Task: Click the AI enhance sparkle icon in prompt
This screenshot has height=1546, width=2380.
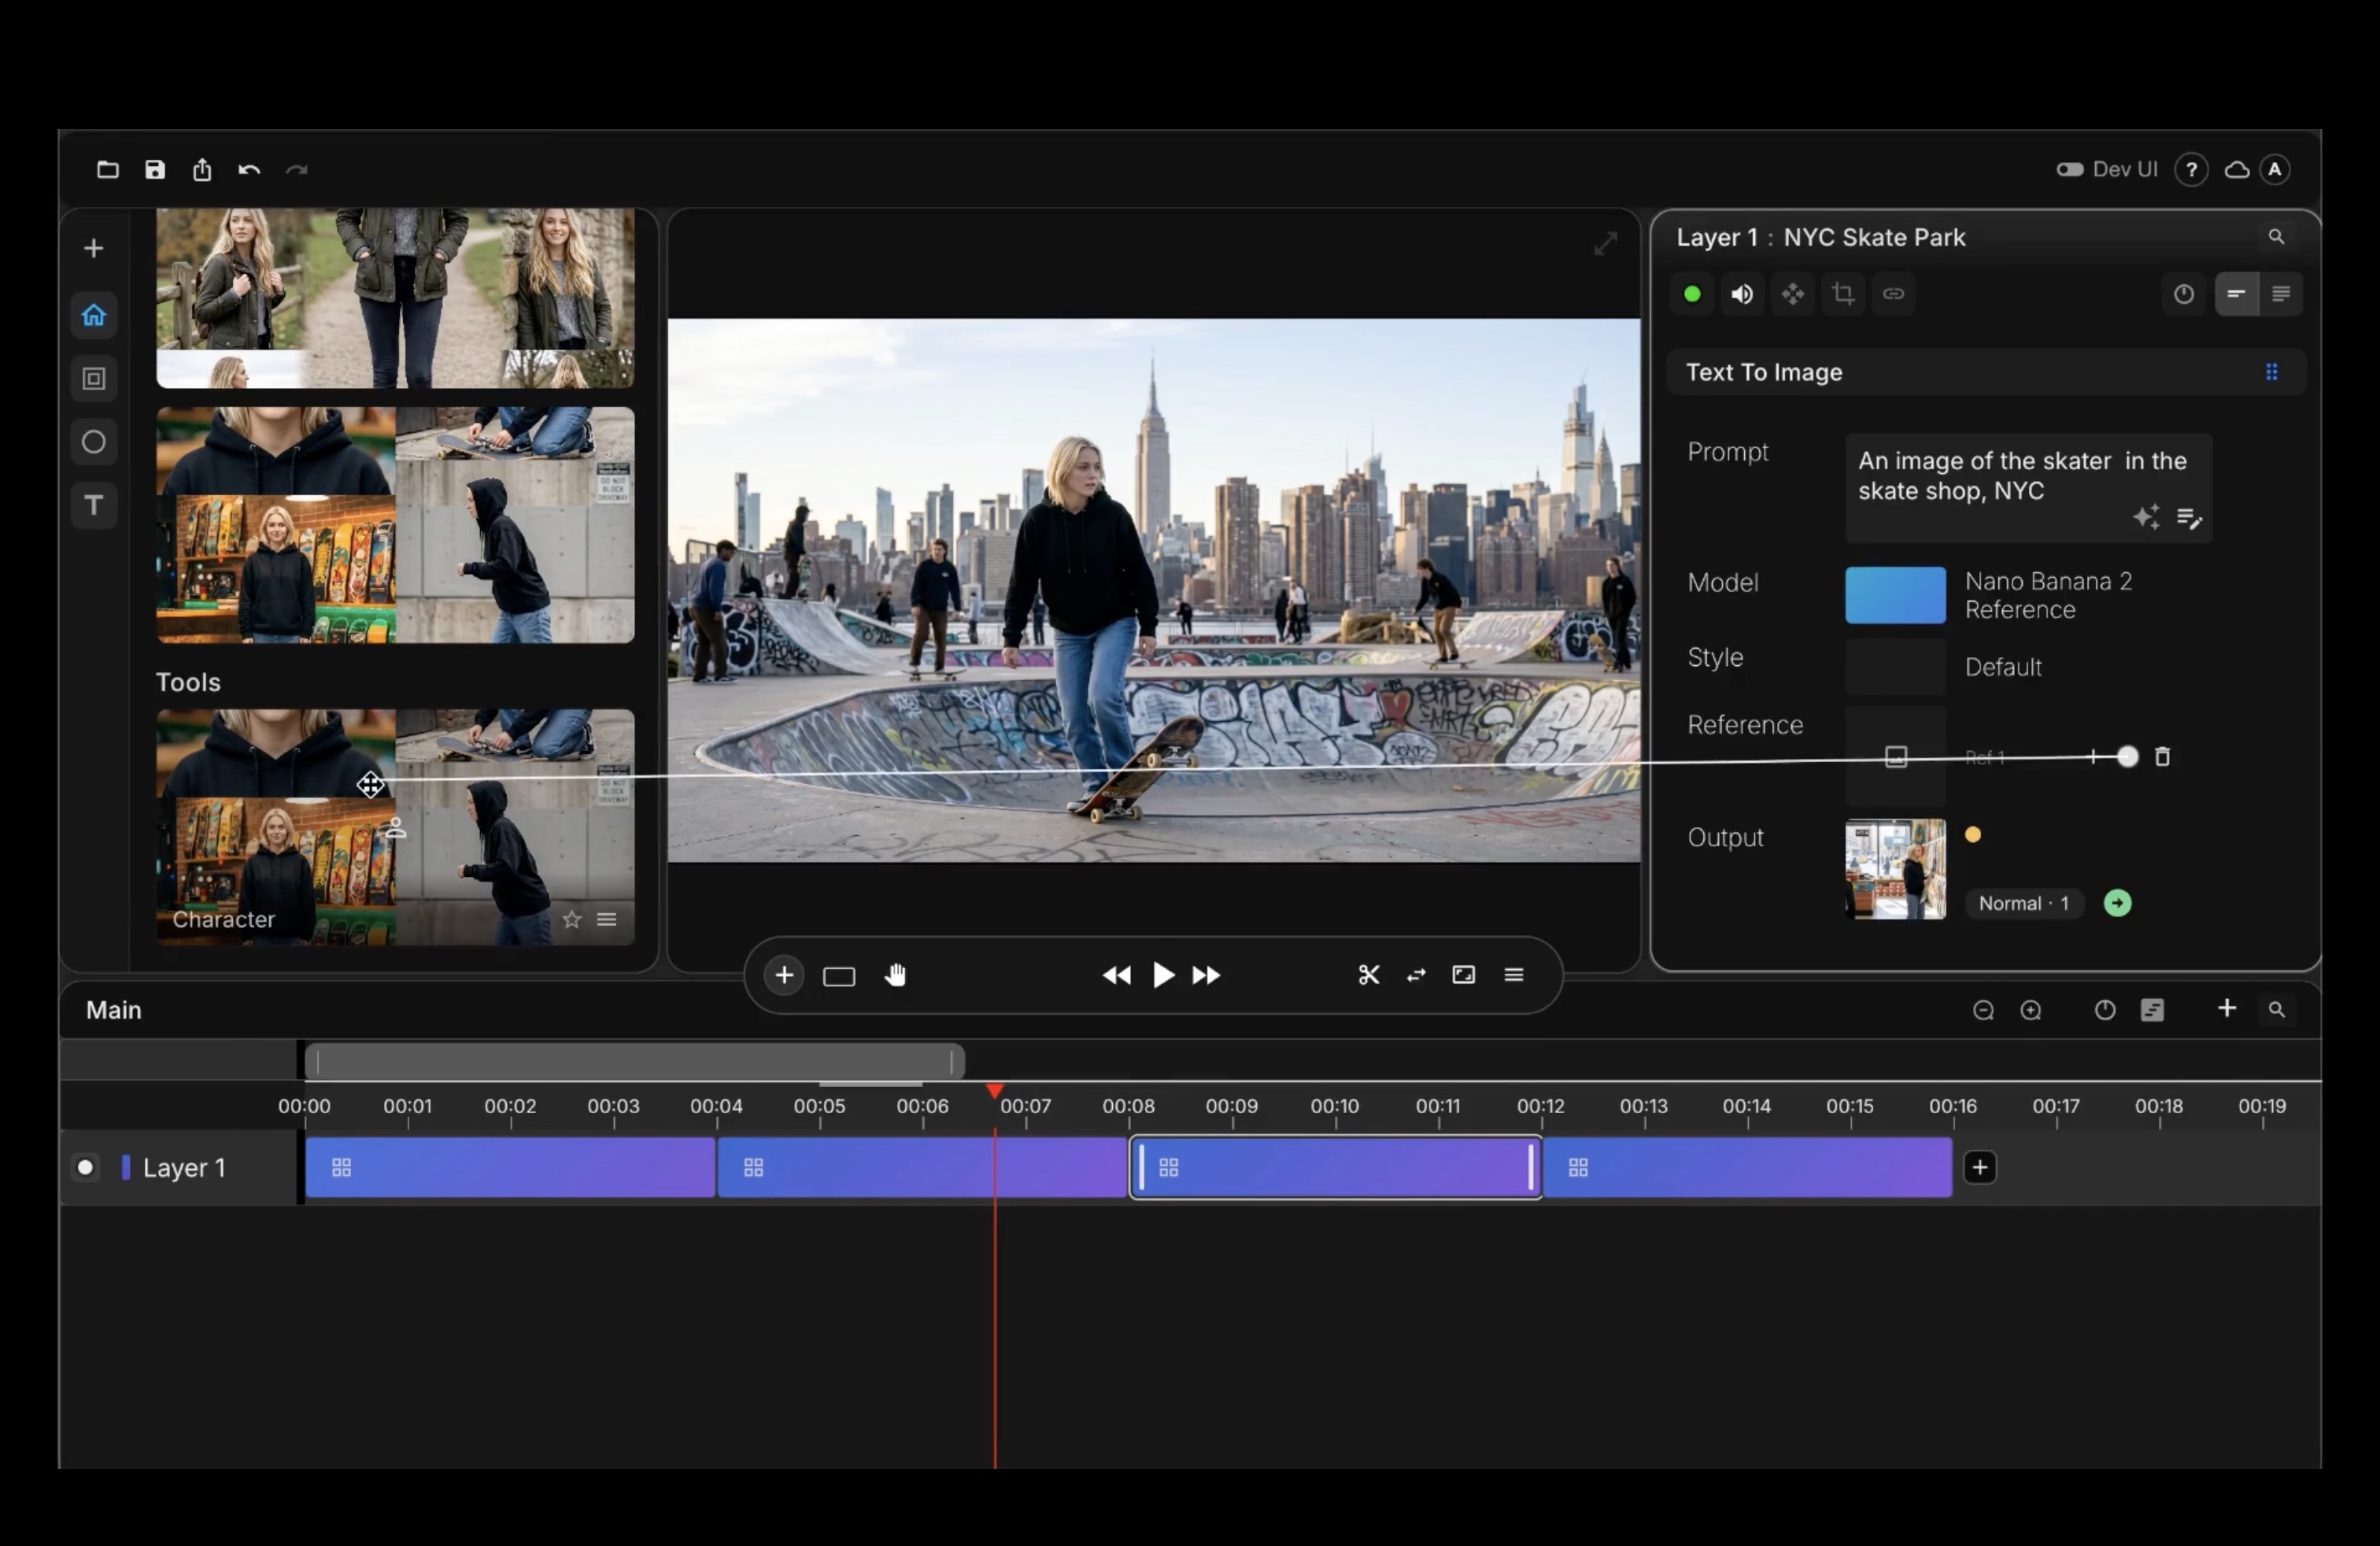Action: coord(2145,517)
